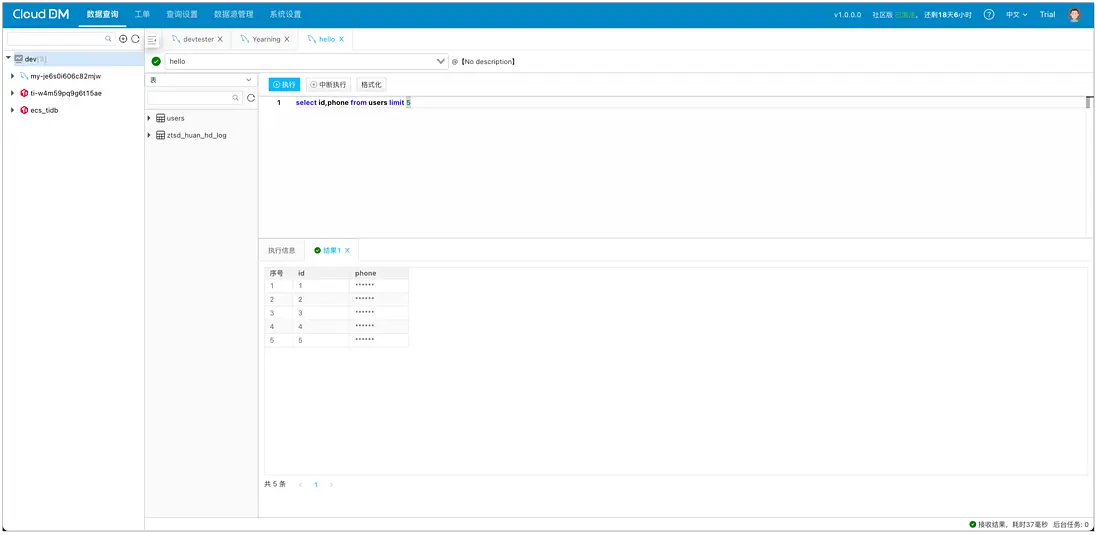1098x535 pixels.
Task: Click the TiDB icon of ecs_tidb
Action: 25,110
